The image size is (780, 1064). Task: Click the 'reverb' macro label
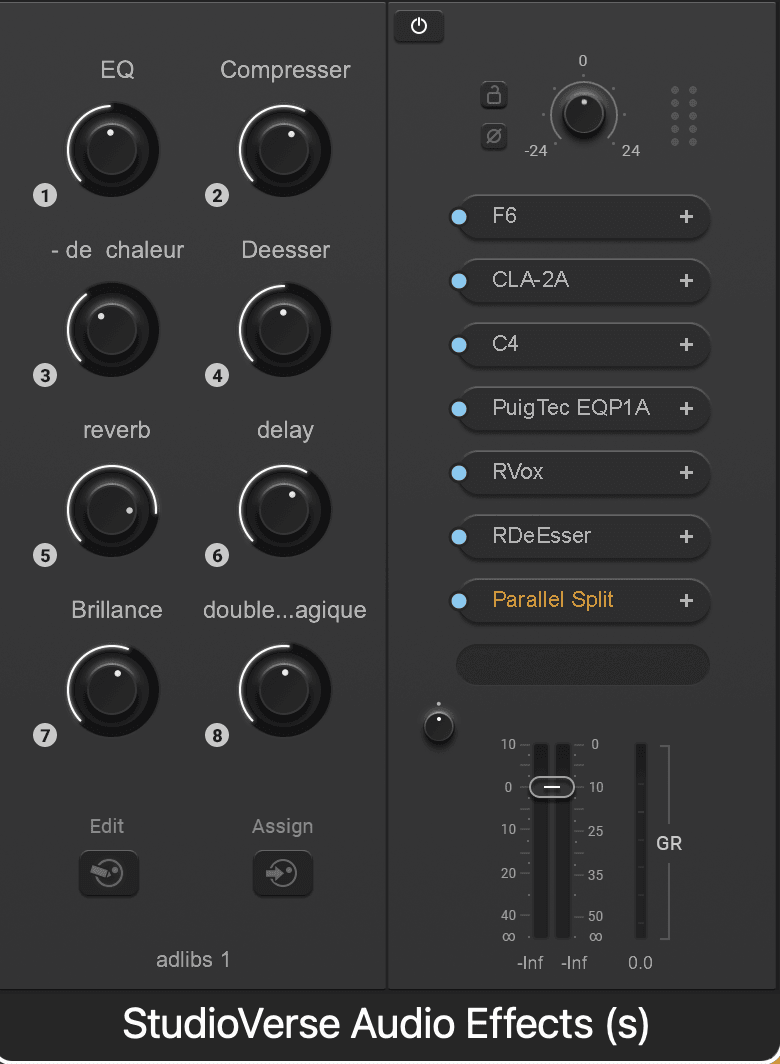(117, 430)
